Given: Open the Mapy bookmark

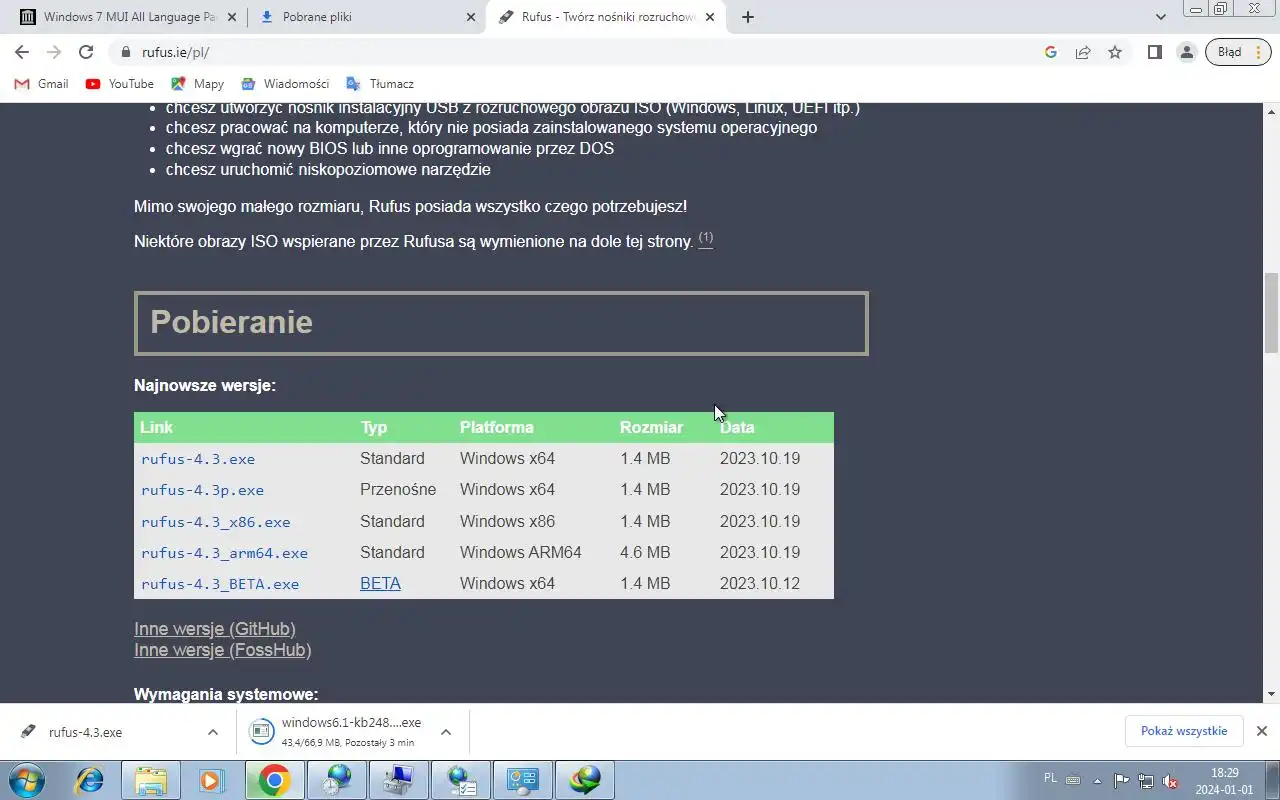Looking at the screenshot, I should click(198, 84).
